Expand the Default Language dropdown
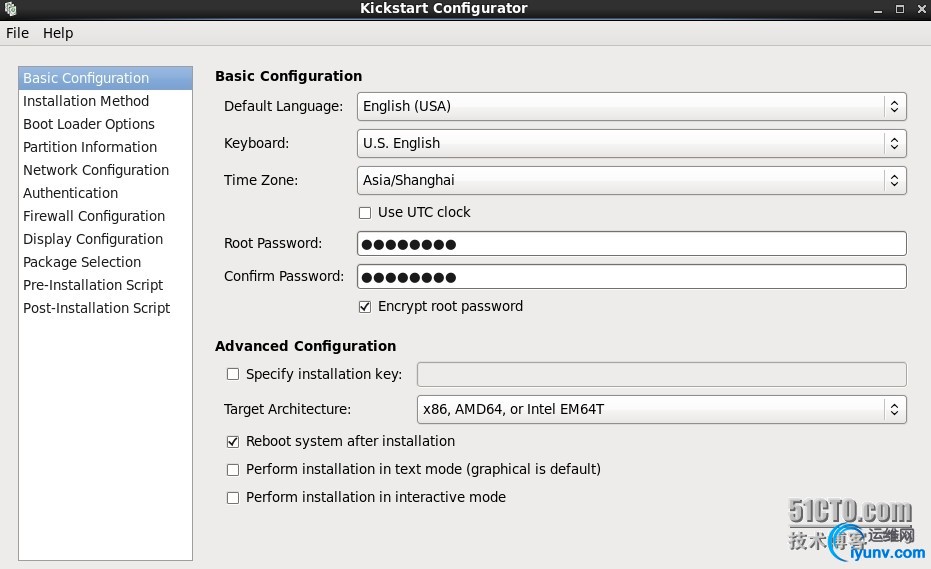This screenshot has height=569, width=931. [632, 106]
